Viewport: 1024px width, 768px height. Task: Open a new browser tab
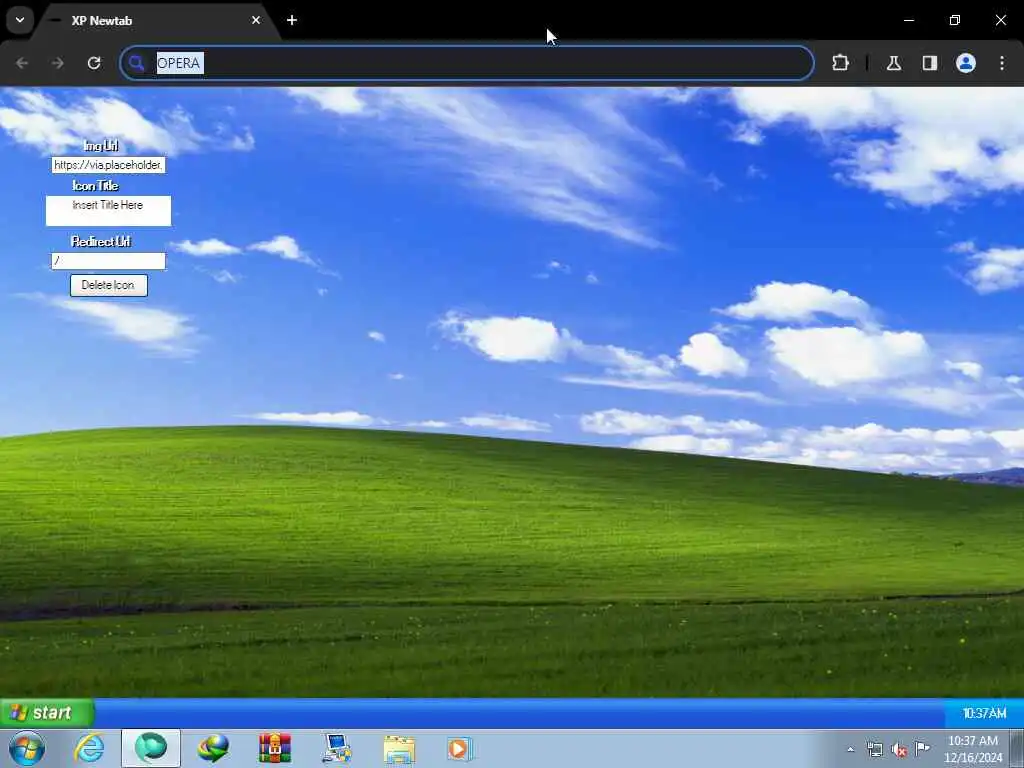click(x=292, y=20)
